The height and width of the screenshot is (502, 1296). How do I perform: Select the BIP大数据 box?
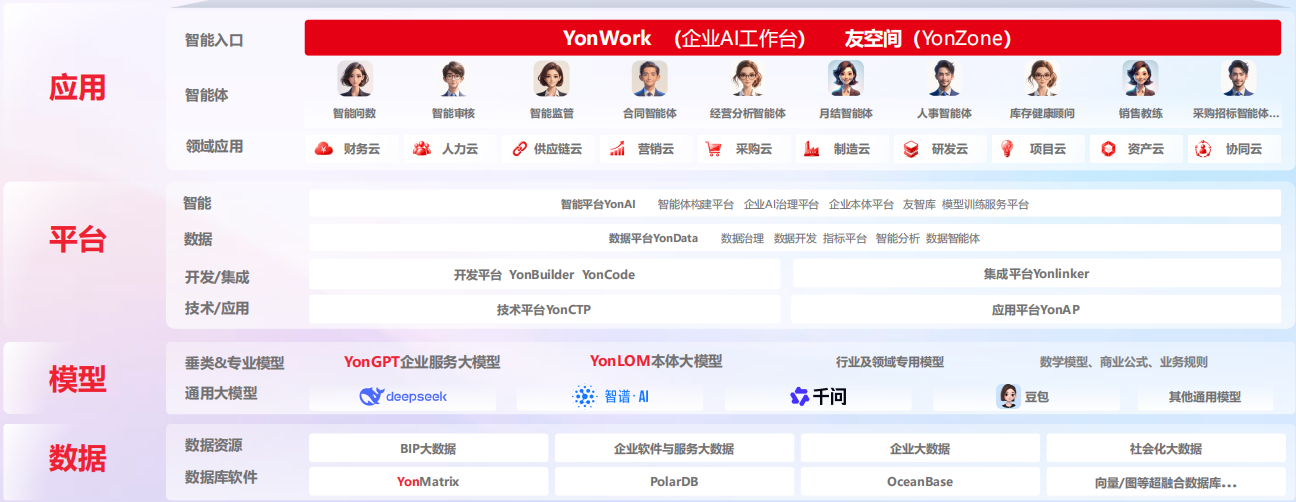pyautogui.click(x=428, y=448)
